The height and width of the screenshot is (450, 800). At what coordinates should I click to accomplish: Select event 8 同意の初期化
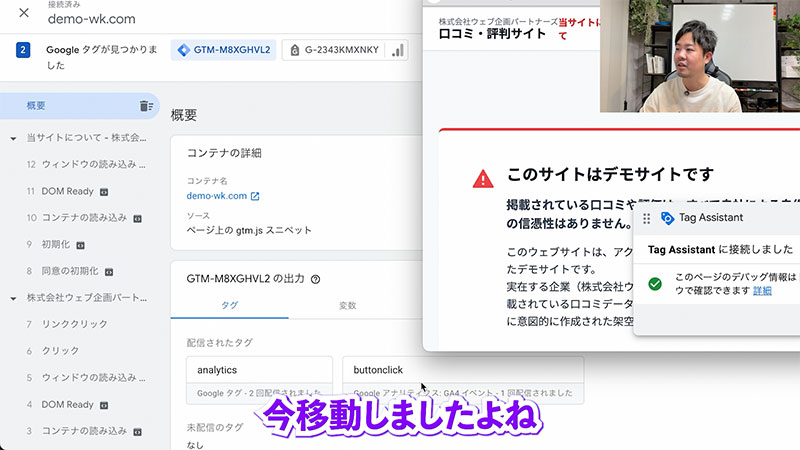click(62, 271)
